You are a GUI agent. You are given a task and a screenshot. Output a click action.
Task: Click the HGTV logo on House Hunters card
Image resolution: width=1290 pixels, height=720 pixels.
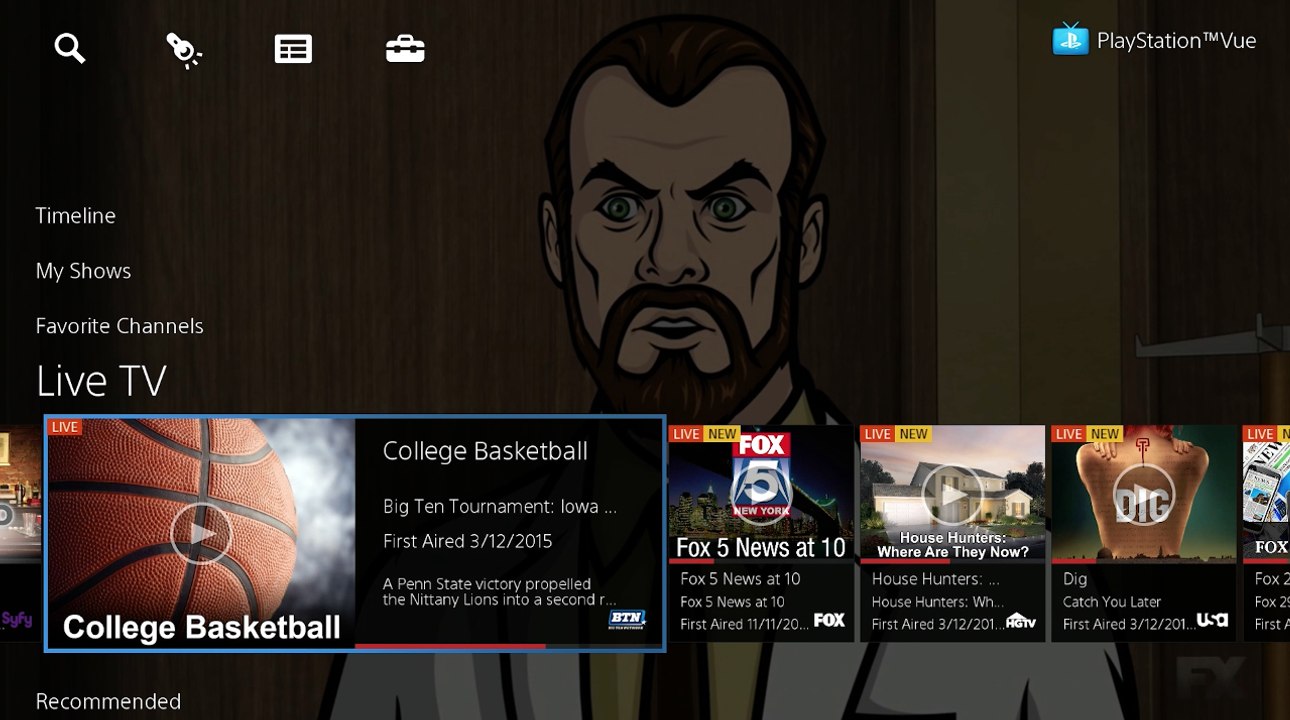(1020, 621)
